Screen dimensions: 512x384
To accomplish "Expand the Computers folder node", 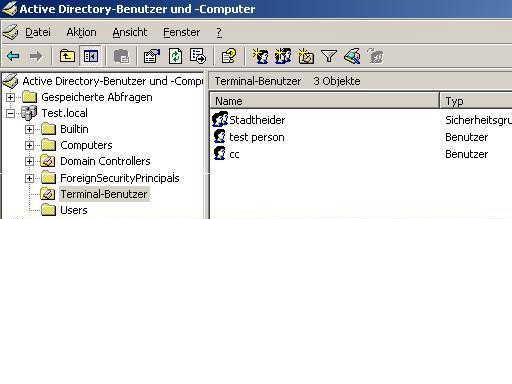I will (29, 145).
